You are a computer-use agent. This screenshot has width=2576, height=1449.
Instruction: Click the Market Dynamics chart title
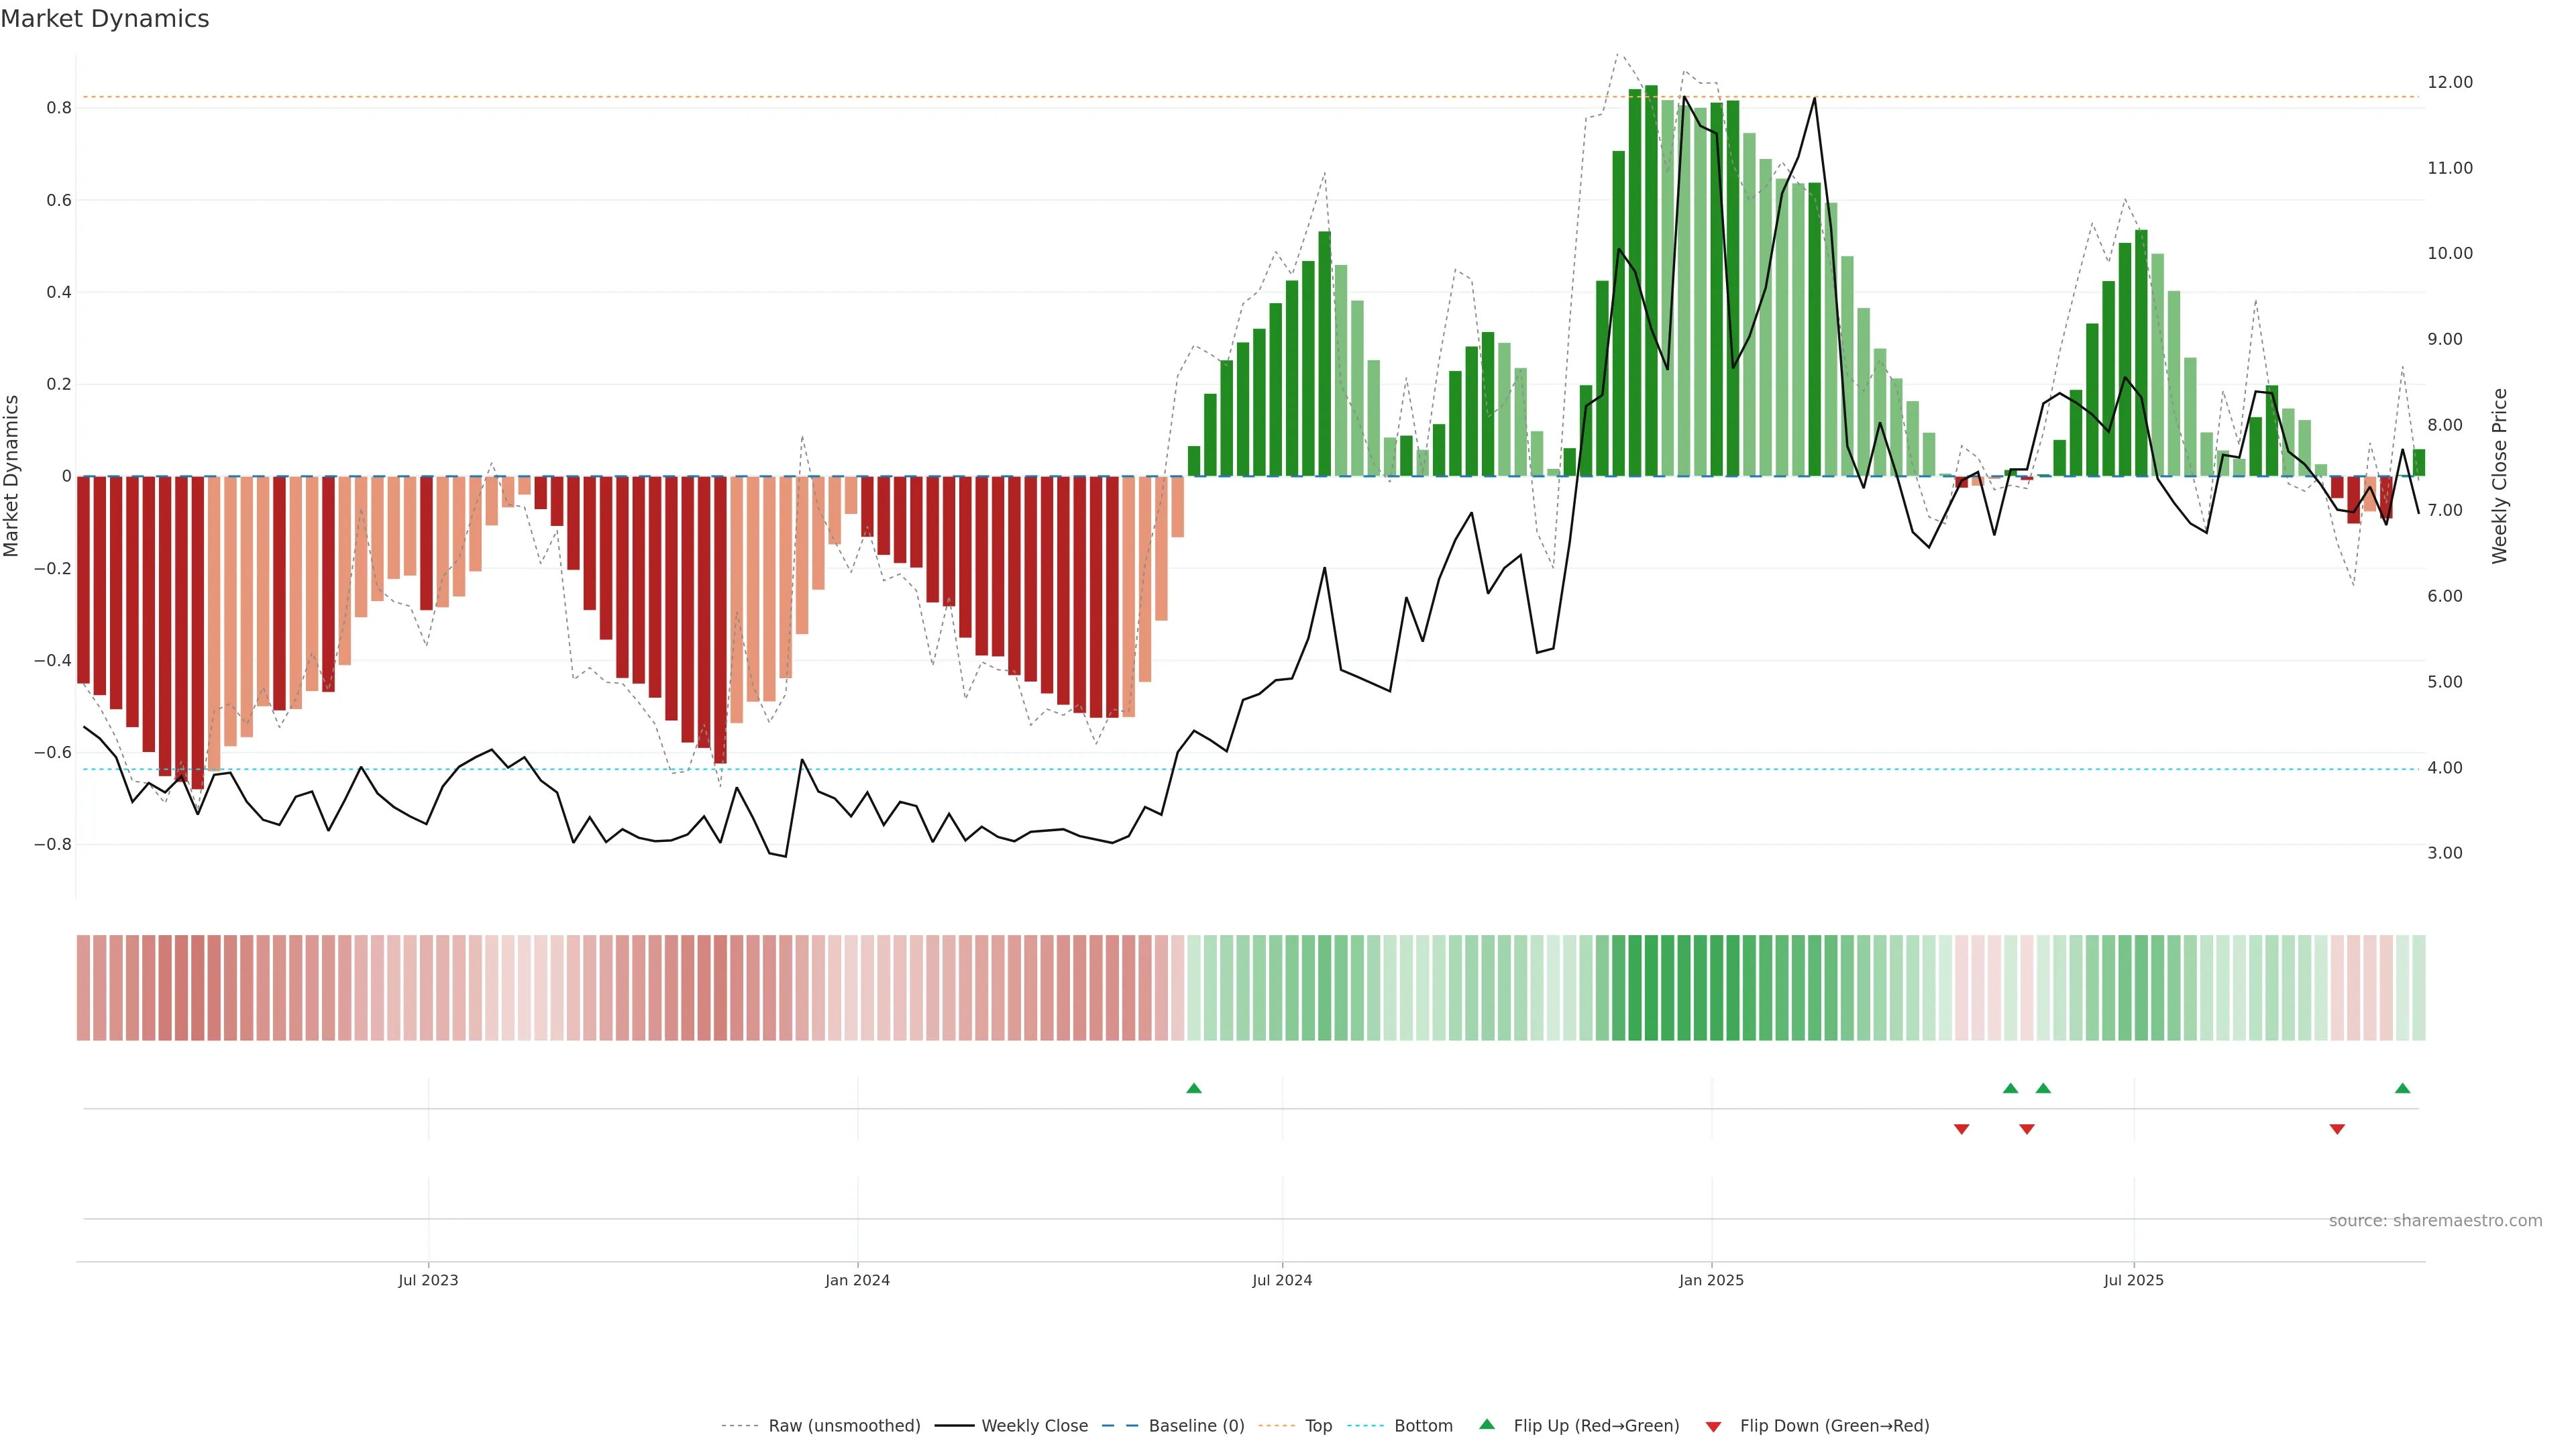tap(105, 19)
